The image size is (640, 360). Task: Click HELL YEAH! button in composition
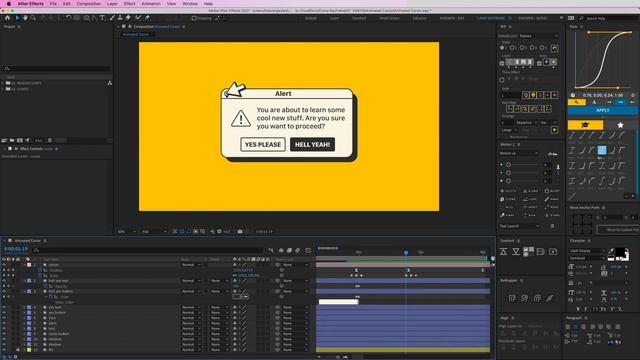pyautogui.click(x=312, y=144)
